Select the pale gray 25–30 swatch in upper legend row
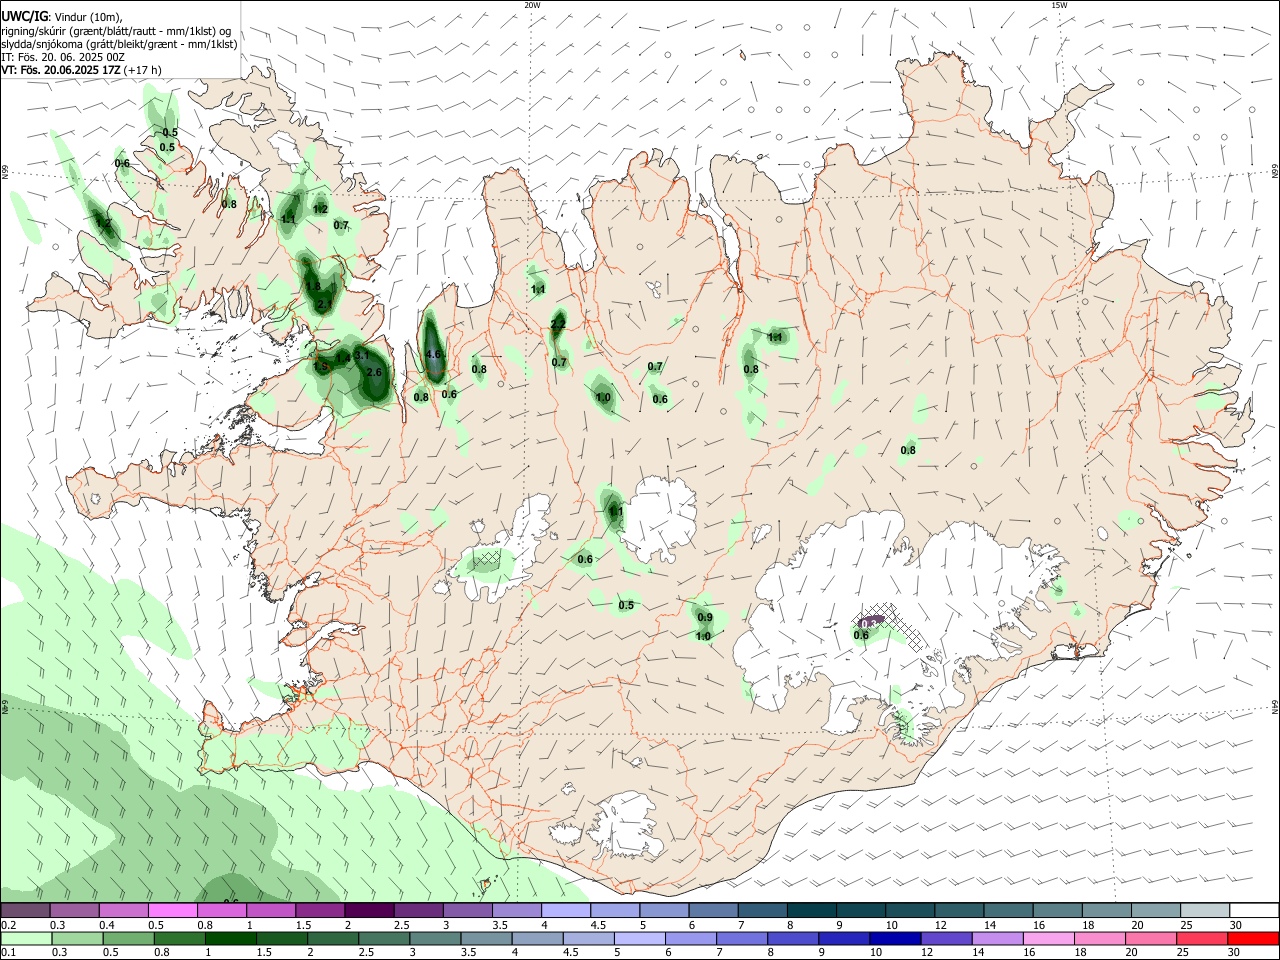The image size is (1280, 960). coord(1204,911)
